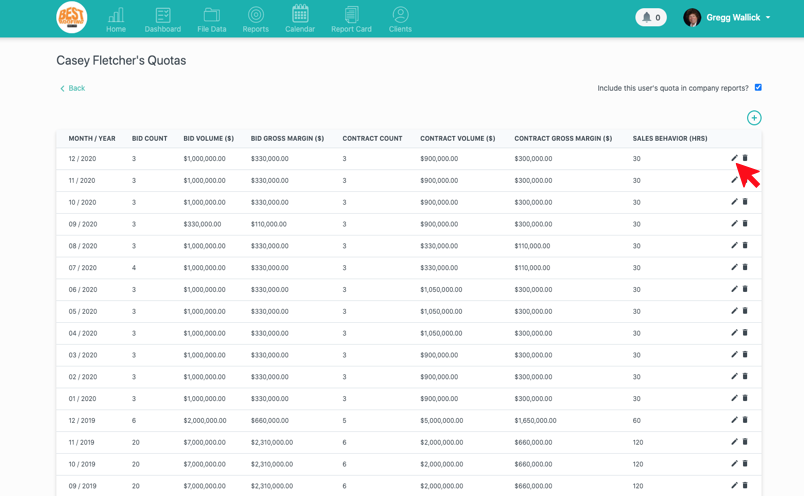Image resolution: width=804 pixels, height=496 pixels.
Task: Click the Bid Gross Margin ($) header
Action: click(287, 138)
